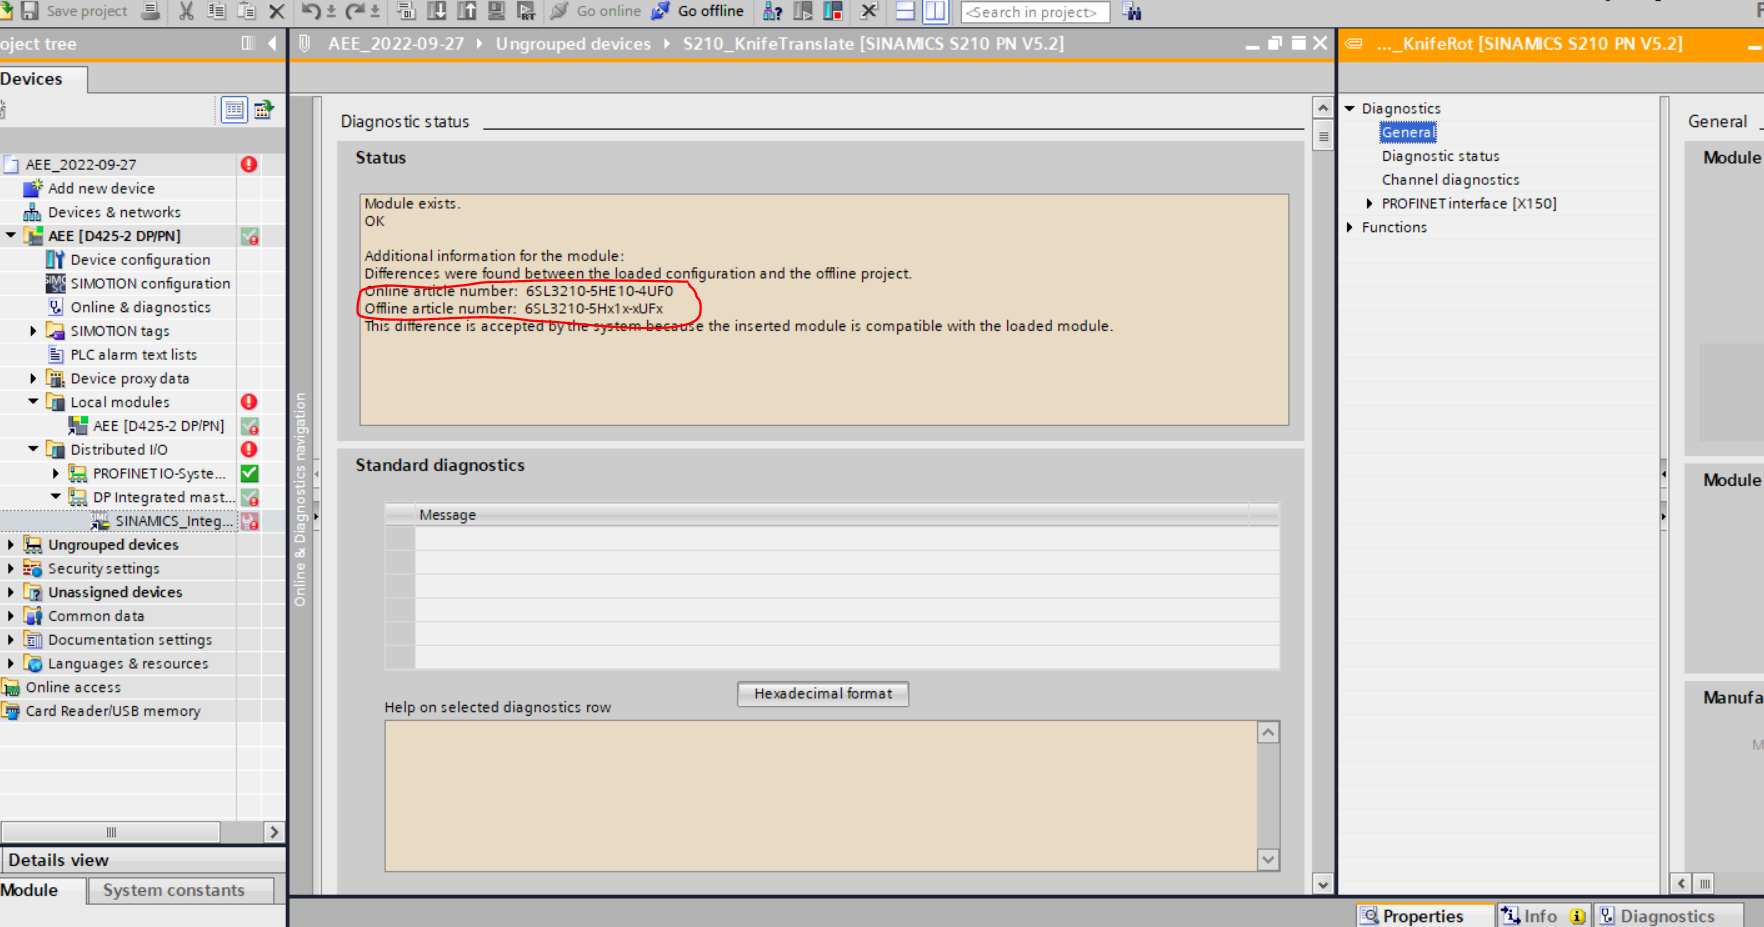The height and width of the screenshot is (927, 1764).
Task: Open Device configuration in project tree
Action: tap(139, 260)
